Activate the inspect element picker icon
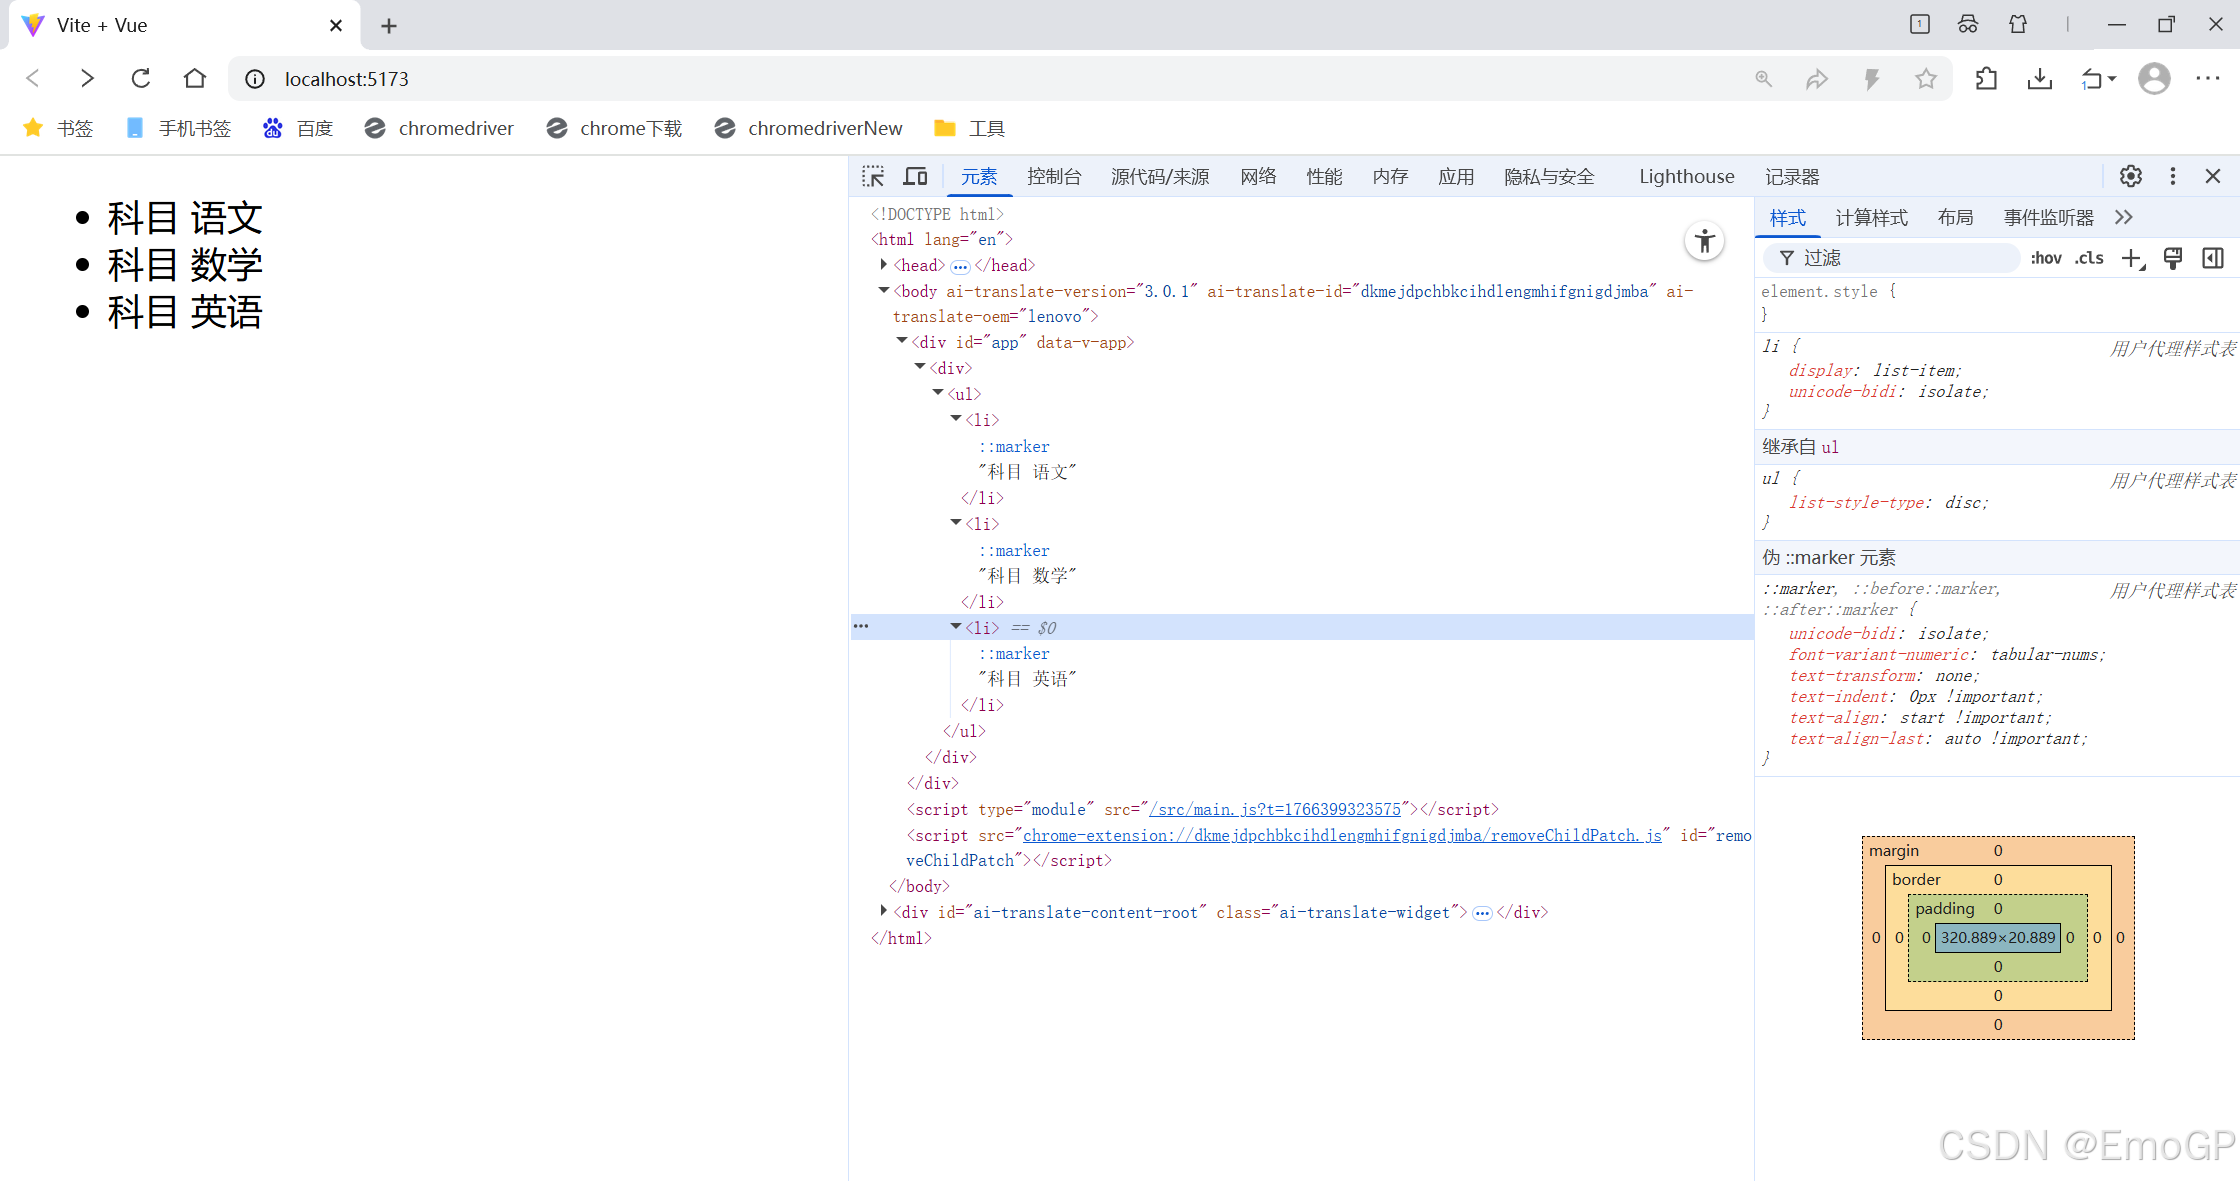2240x1181 pixels. (x=873, y=177)
